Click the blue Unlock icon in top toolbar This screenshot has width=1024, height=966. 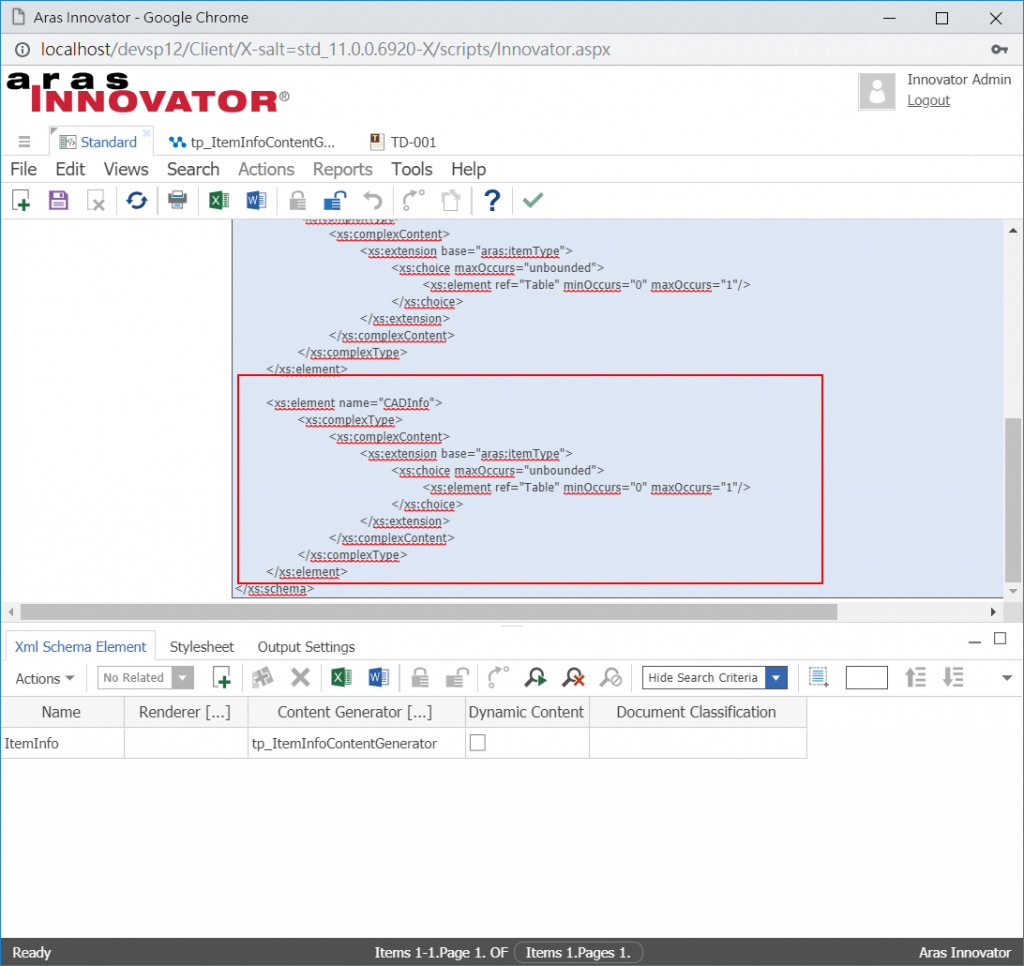pos(335,201)
